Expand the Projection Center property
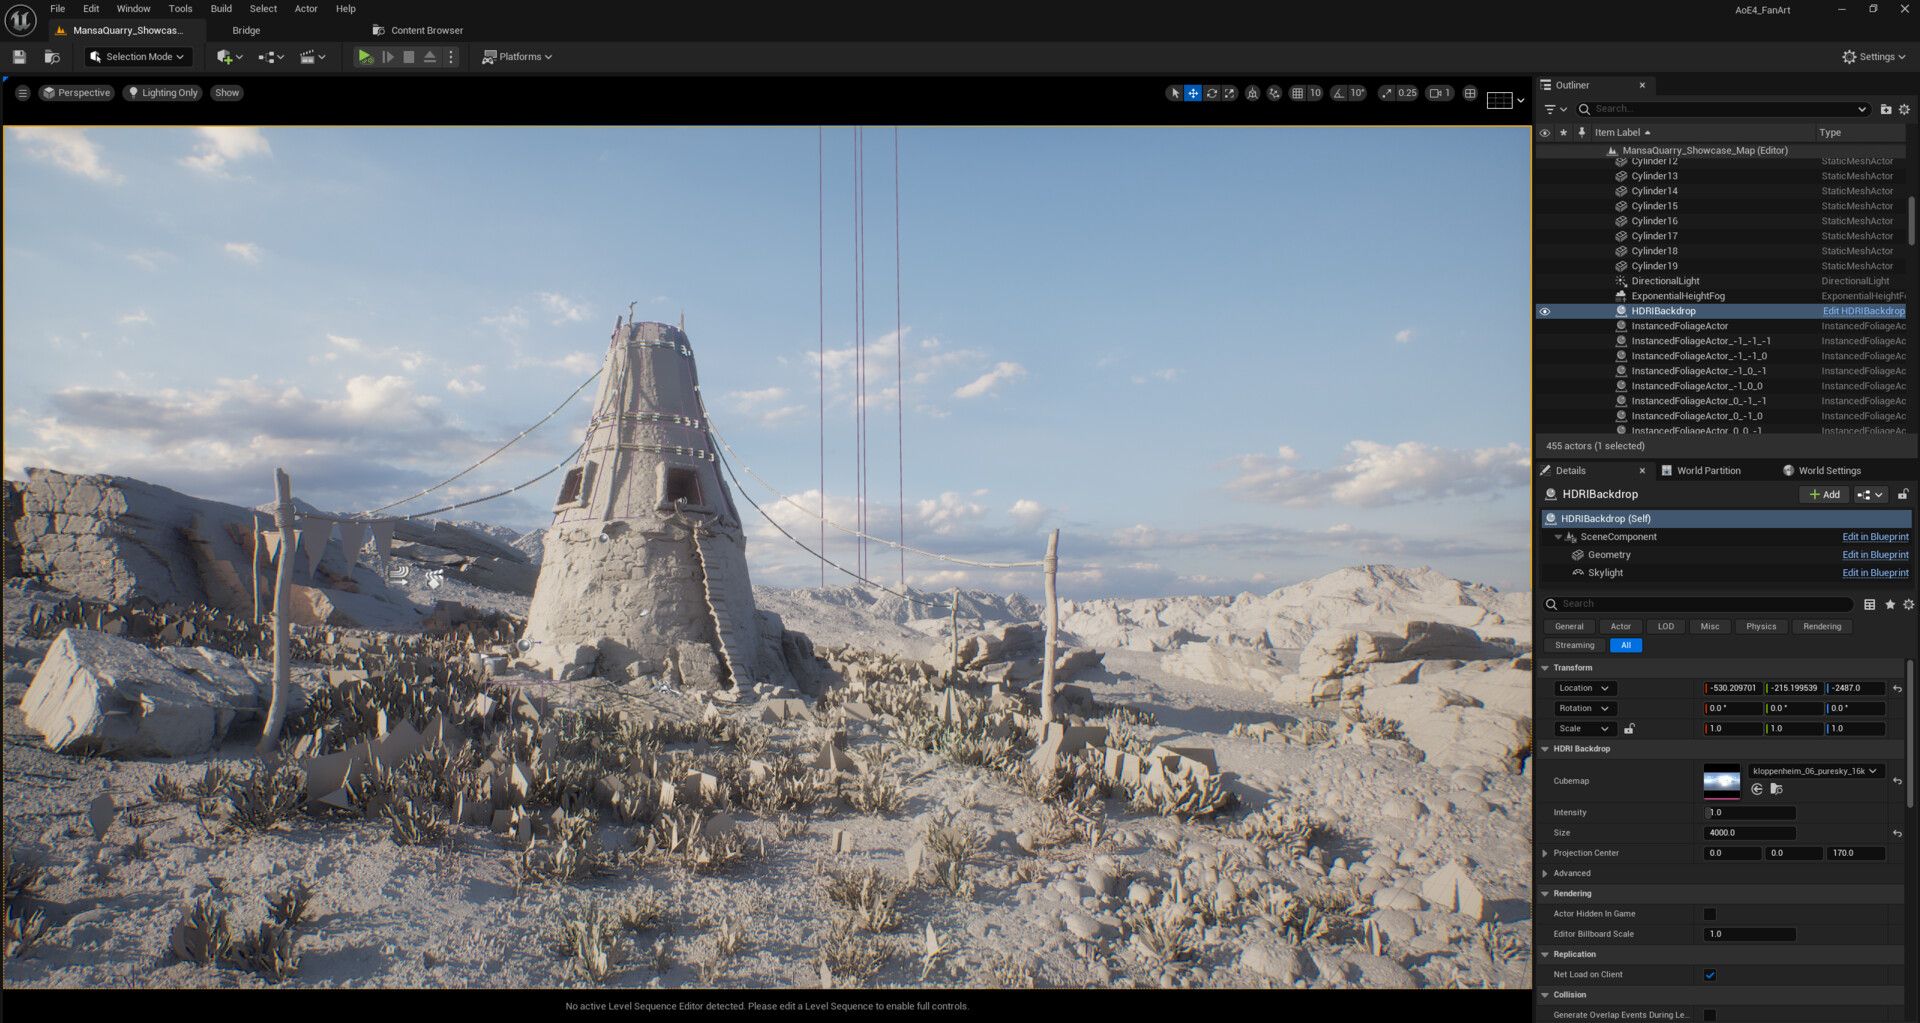 pyautogui.click(x=1545, y=853)
